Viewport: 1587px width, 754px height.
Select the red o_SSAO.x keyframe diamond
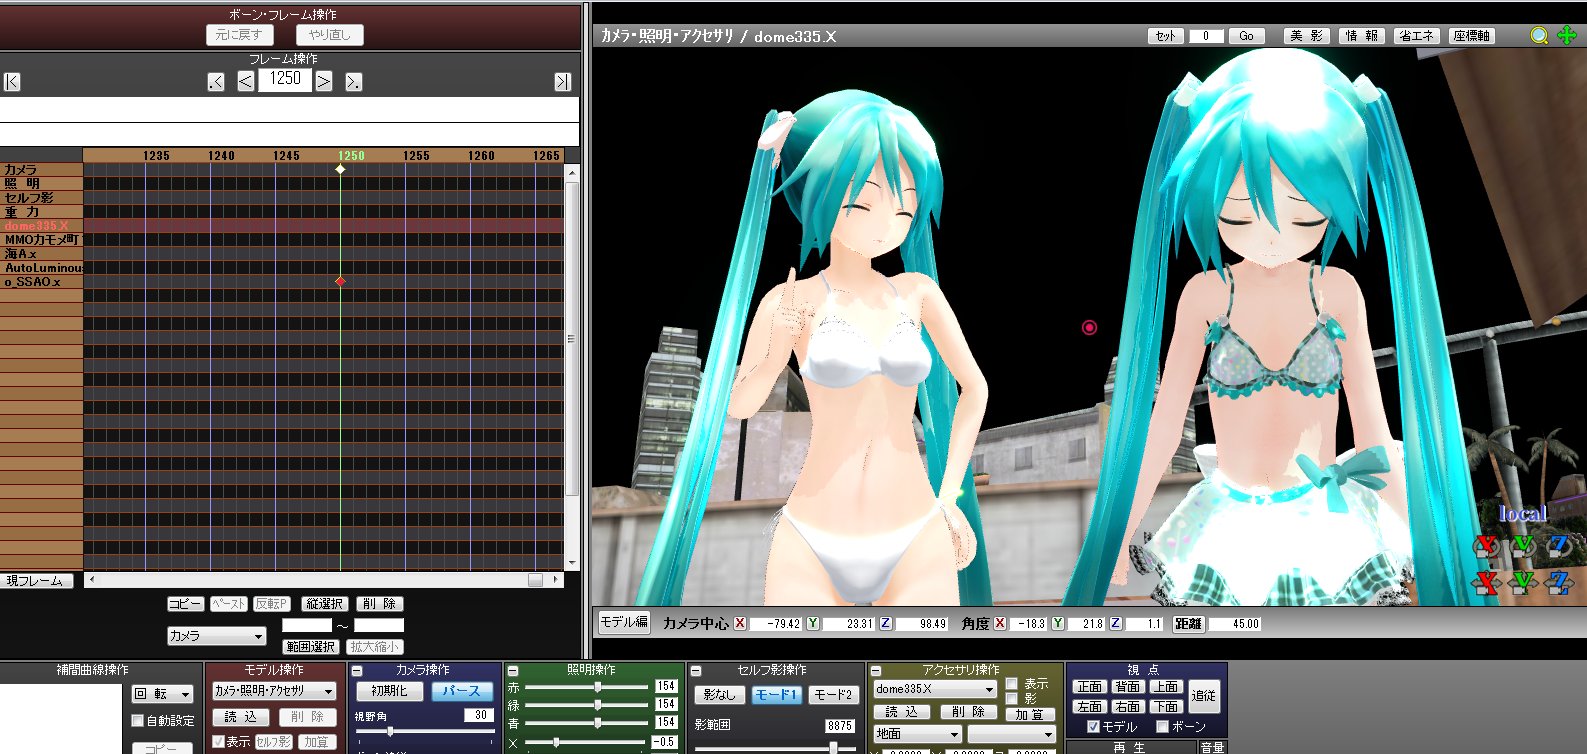click(340, 282)
